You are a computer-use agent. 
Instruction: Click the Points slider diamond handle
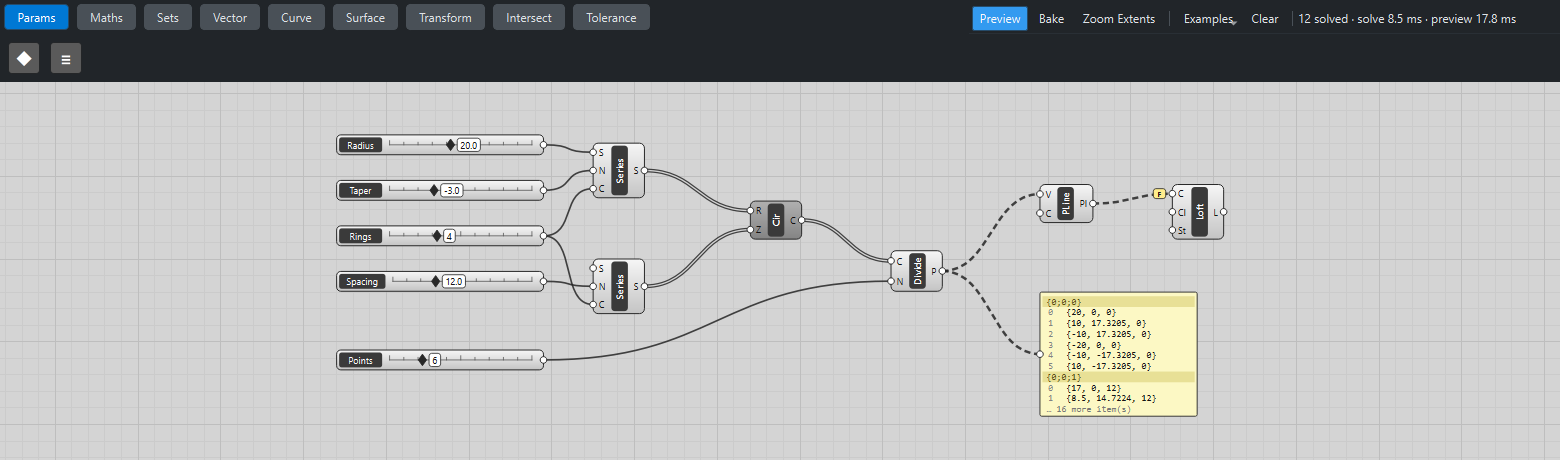(422, 360)
